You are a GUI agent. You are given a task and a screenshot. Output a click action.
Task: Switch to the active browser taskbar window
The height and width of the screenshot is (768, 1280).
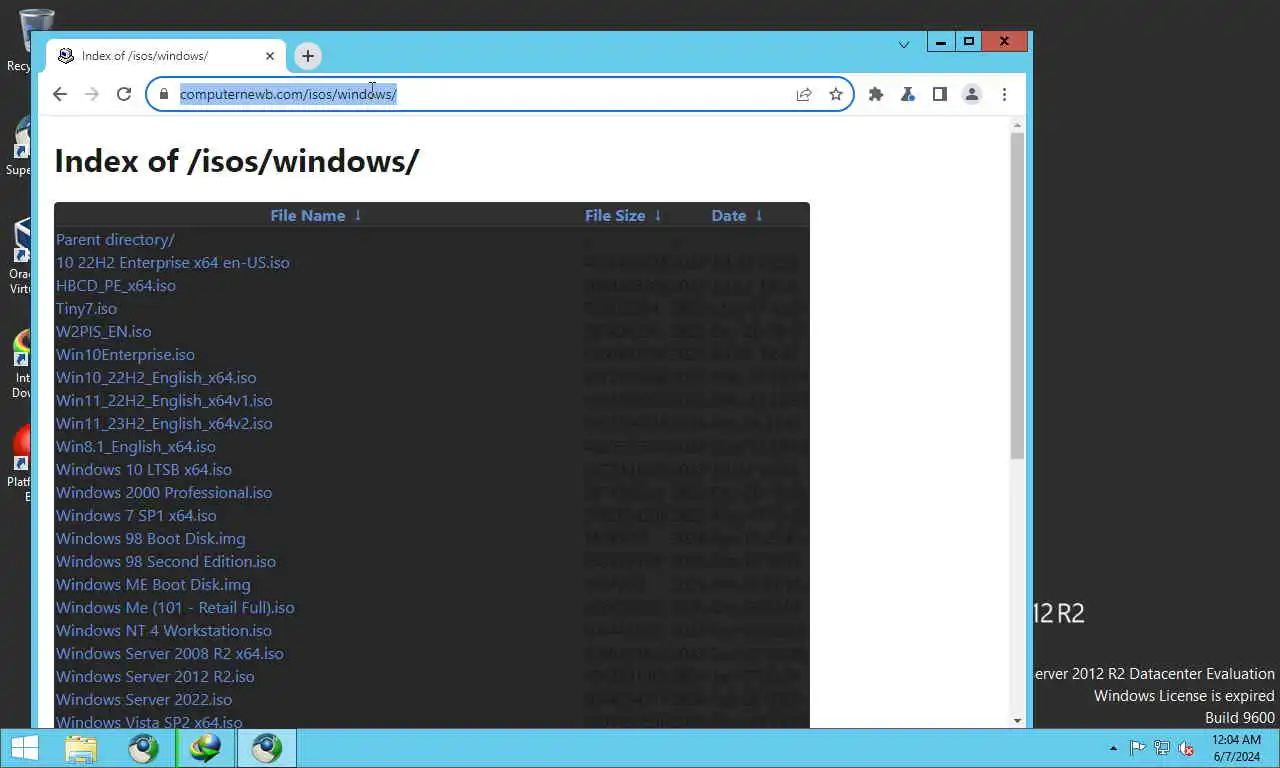coord(267,748)
